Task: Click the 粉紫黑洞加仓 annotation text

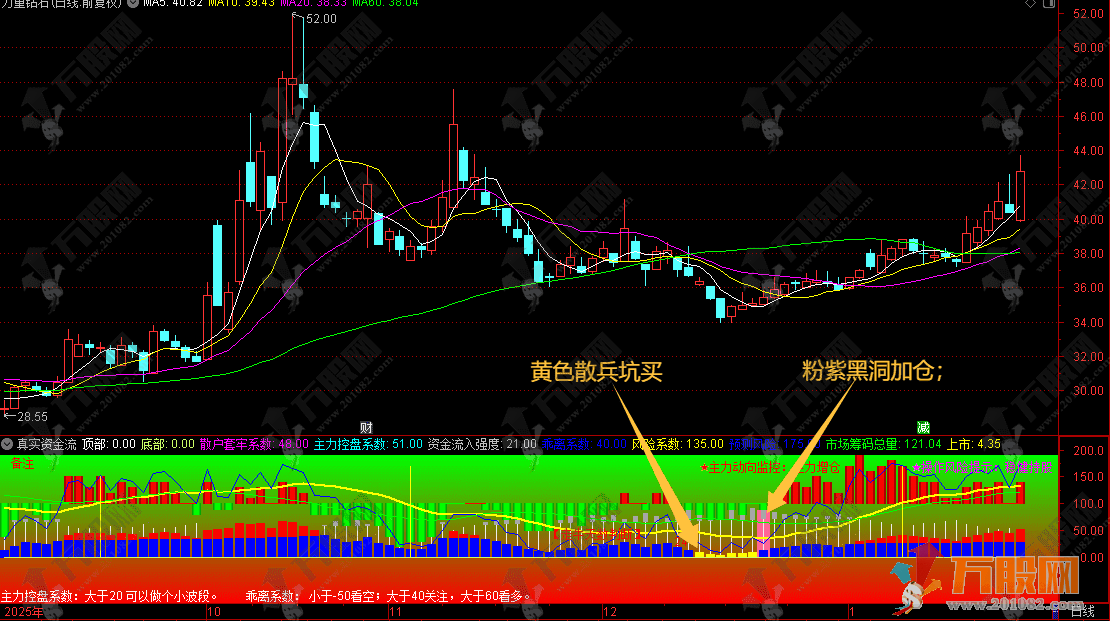Action: click(873, 370)
